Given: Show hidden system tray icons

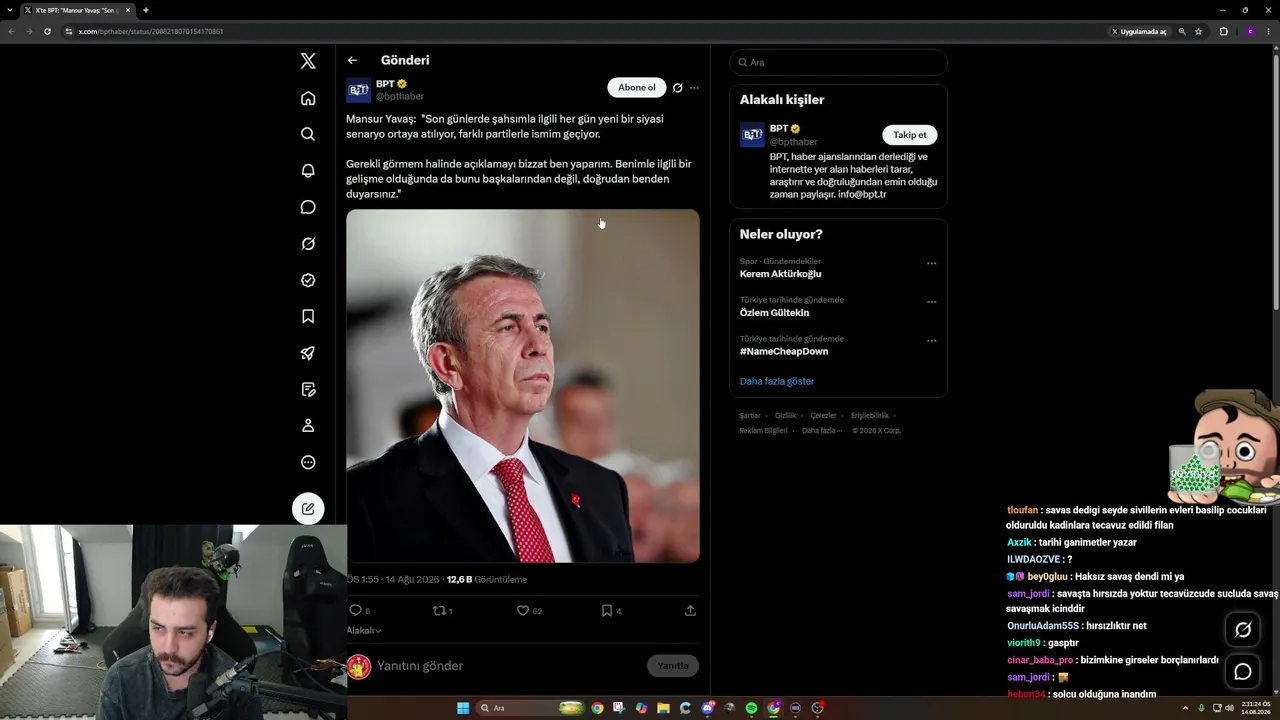Looking at the screenshot, I should click(x=1186, y=708).
